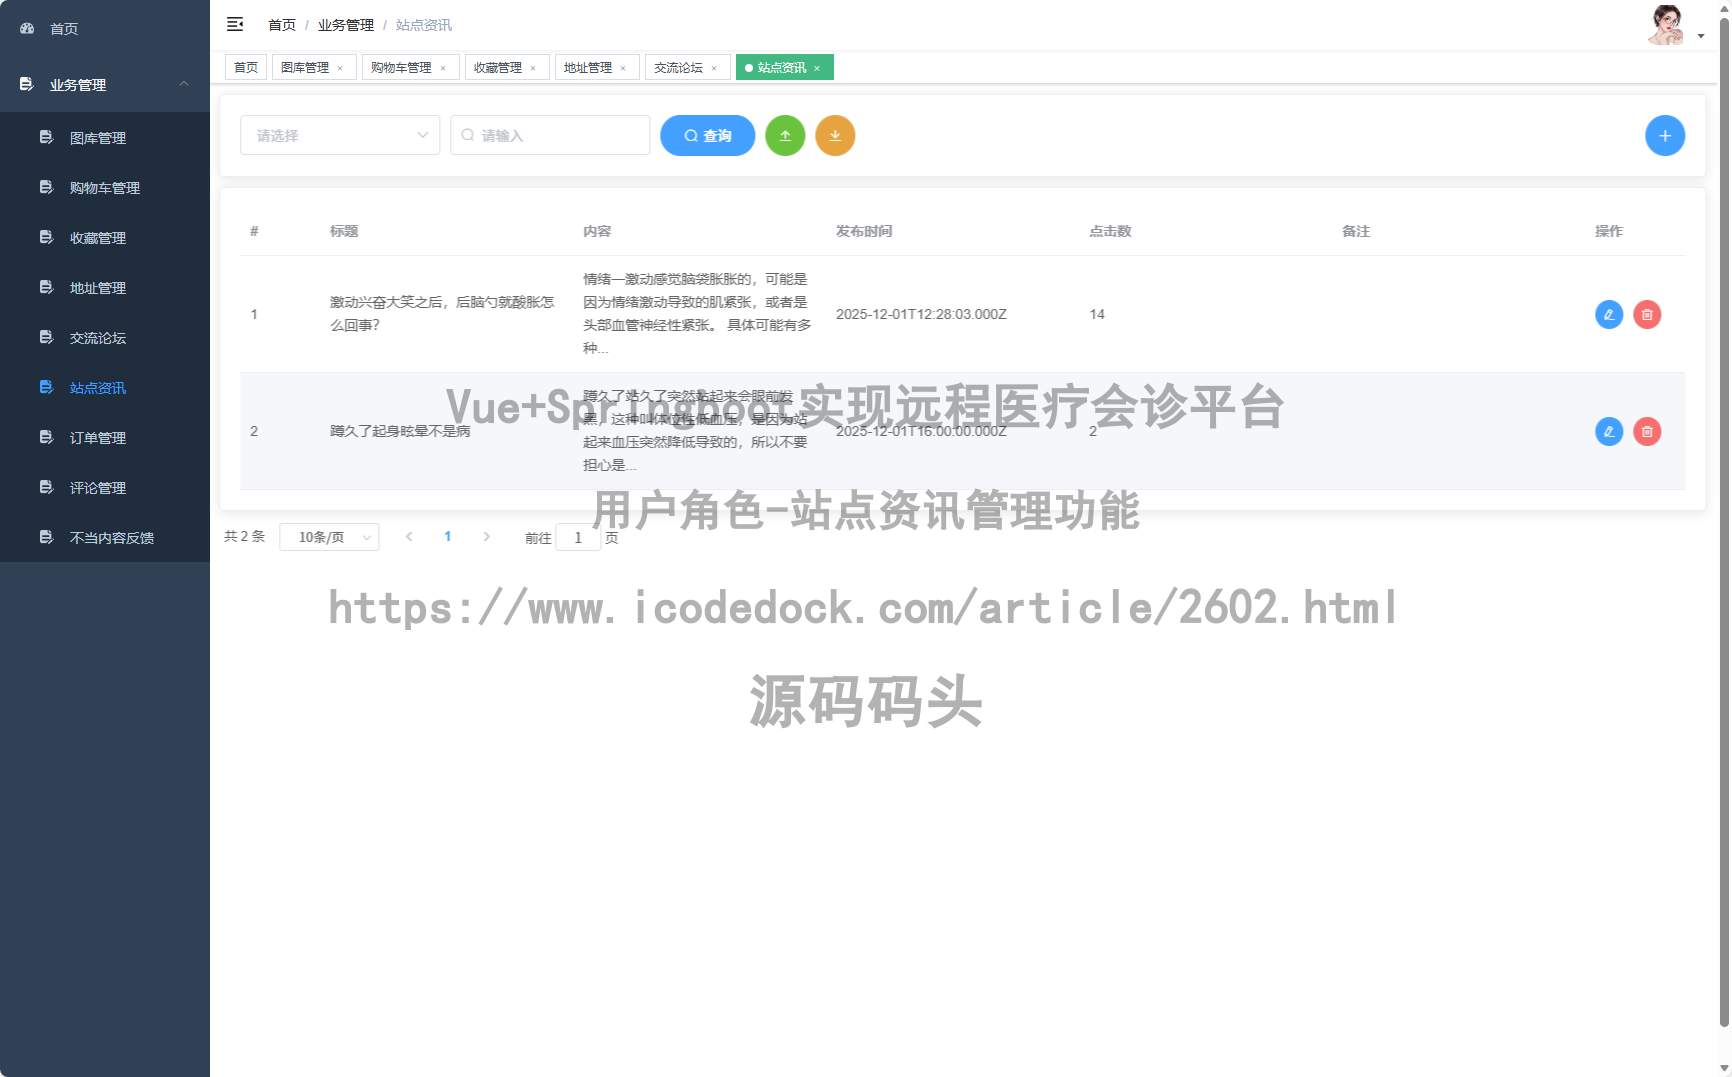Image resolution: width=1732 pixels, height=1077 pixels.
Task: Open 评论管理 from the sidebar
Action: tap(97, 487)
